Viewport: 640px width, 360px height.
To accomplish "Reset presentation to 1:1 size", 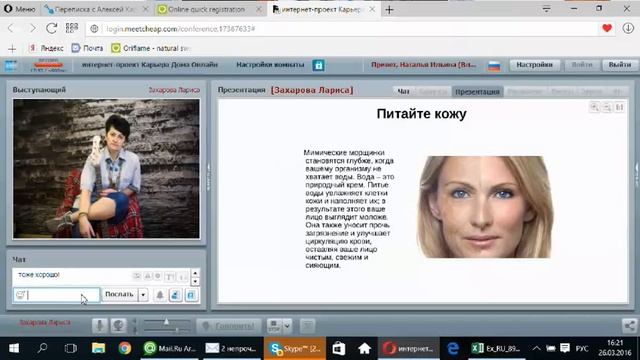I will [x=620, y=107].
